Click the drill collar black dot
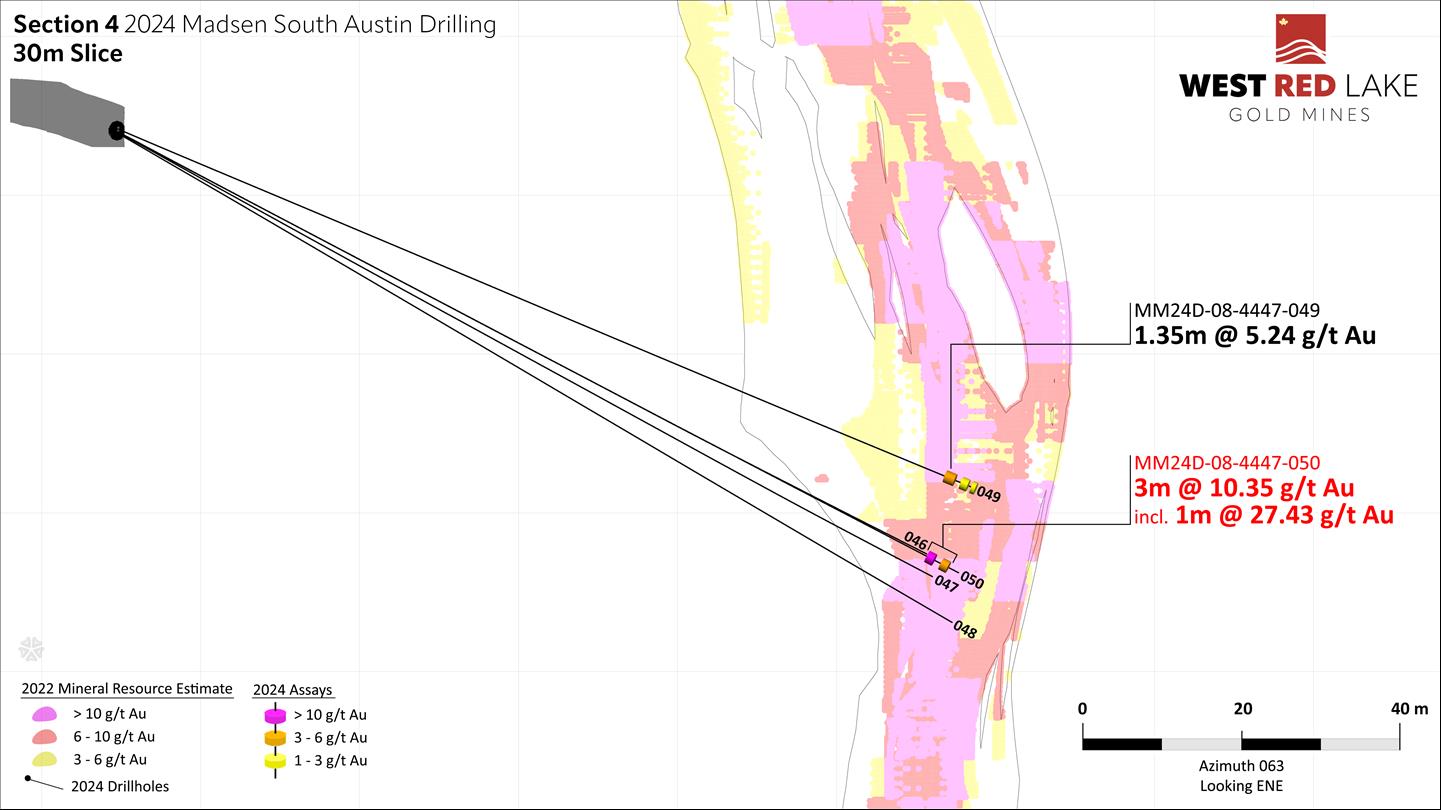 (117, 129)
